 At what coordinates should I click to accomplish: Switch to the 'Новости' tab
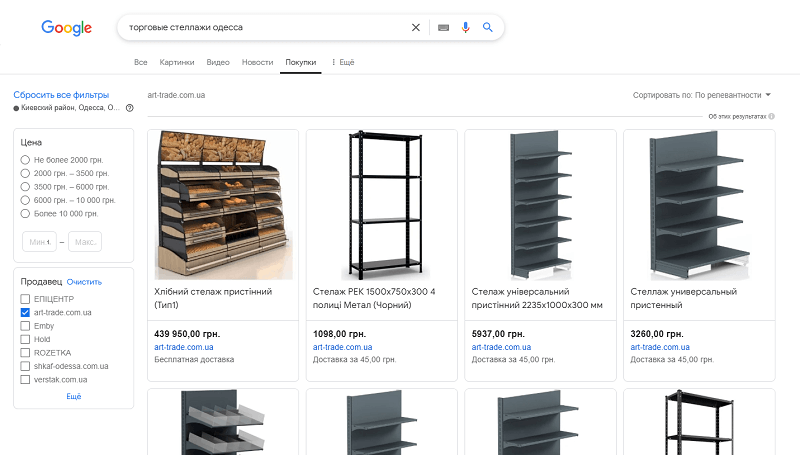click(x=258, y=62)
